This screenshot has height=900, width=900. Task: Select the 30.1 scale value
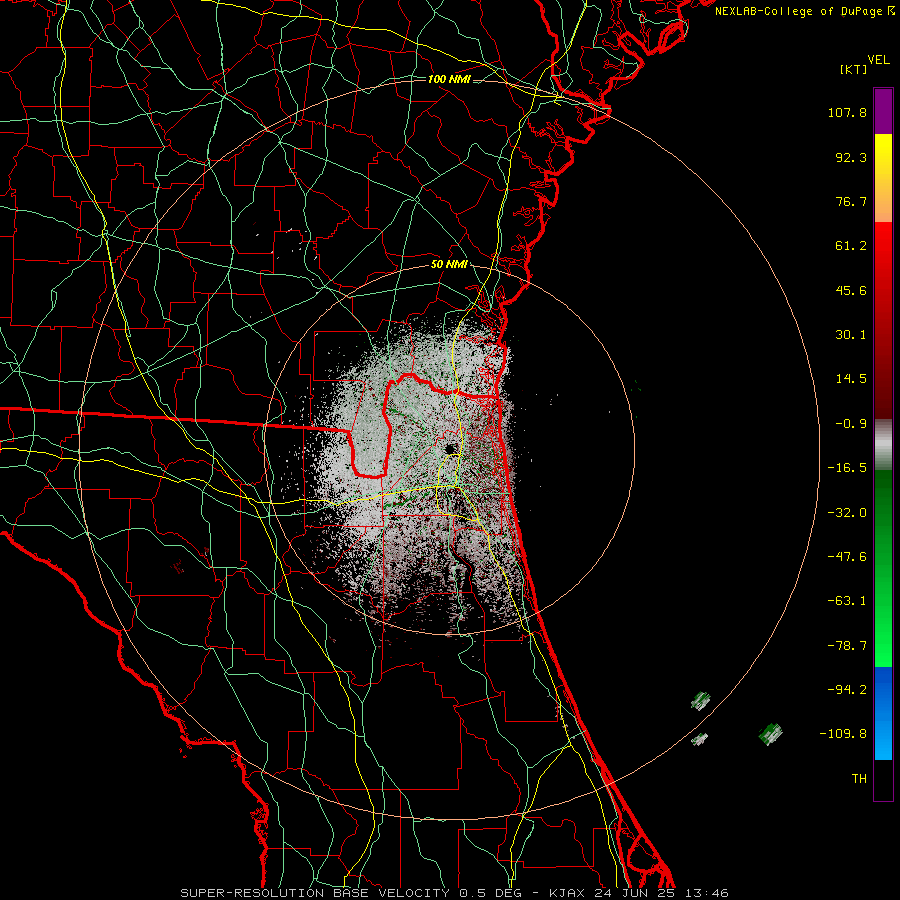[x=851, y=335]
